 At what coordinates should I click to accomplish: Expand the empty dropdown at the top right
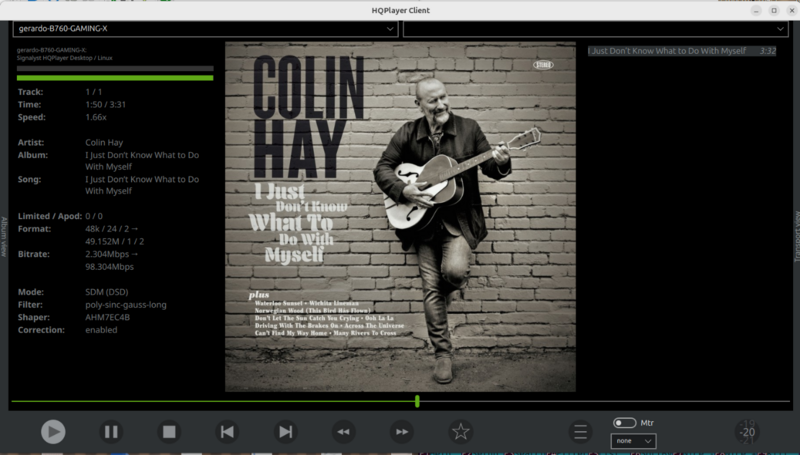point(595,29)
